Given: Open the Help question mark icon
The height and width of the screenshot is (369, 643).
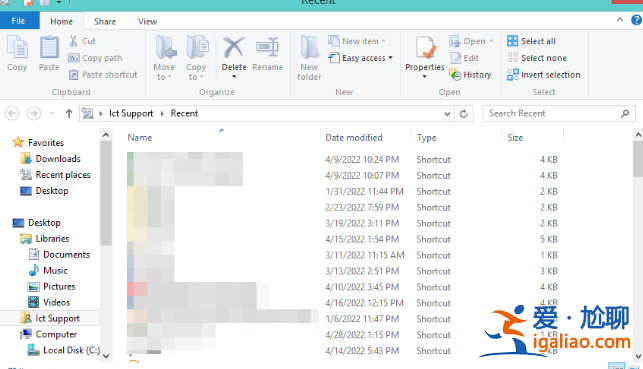Looking at the screenshot, I should point(636,20).
